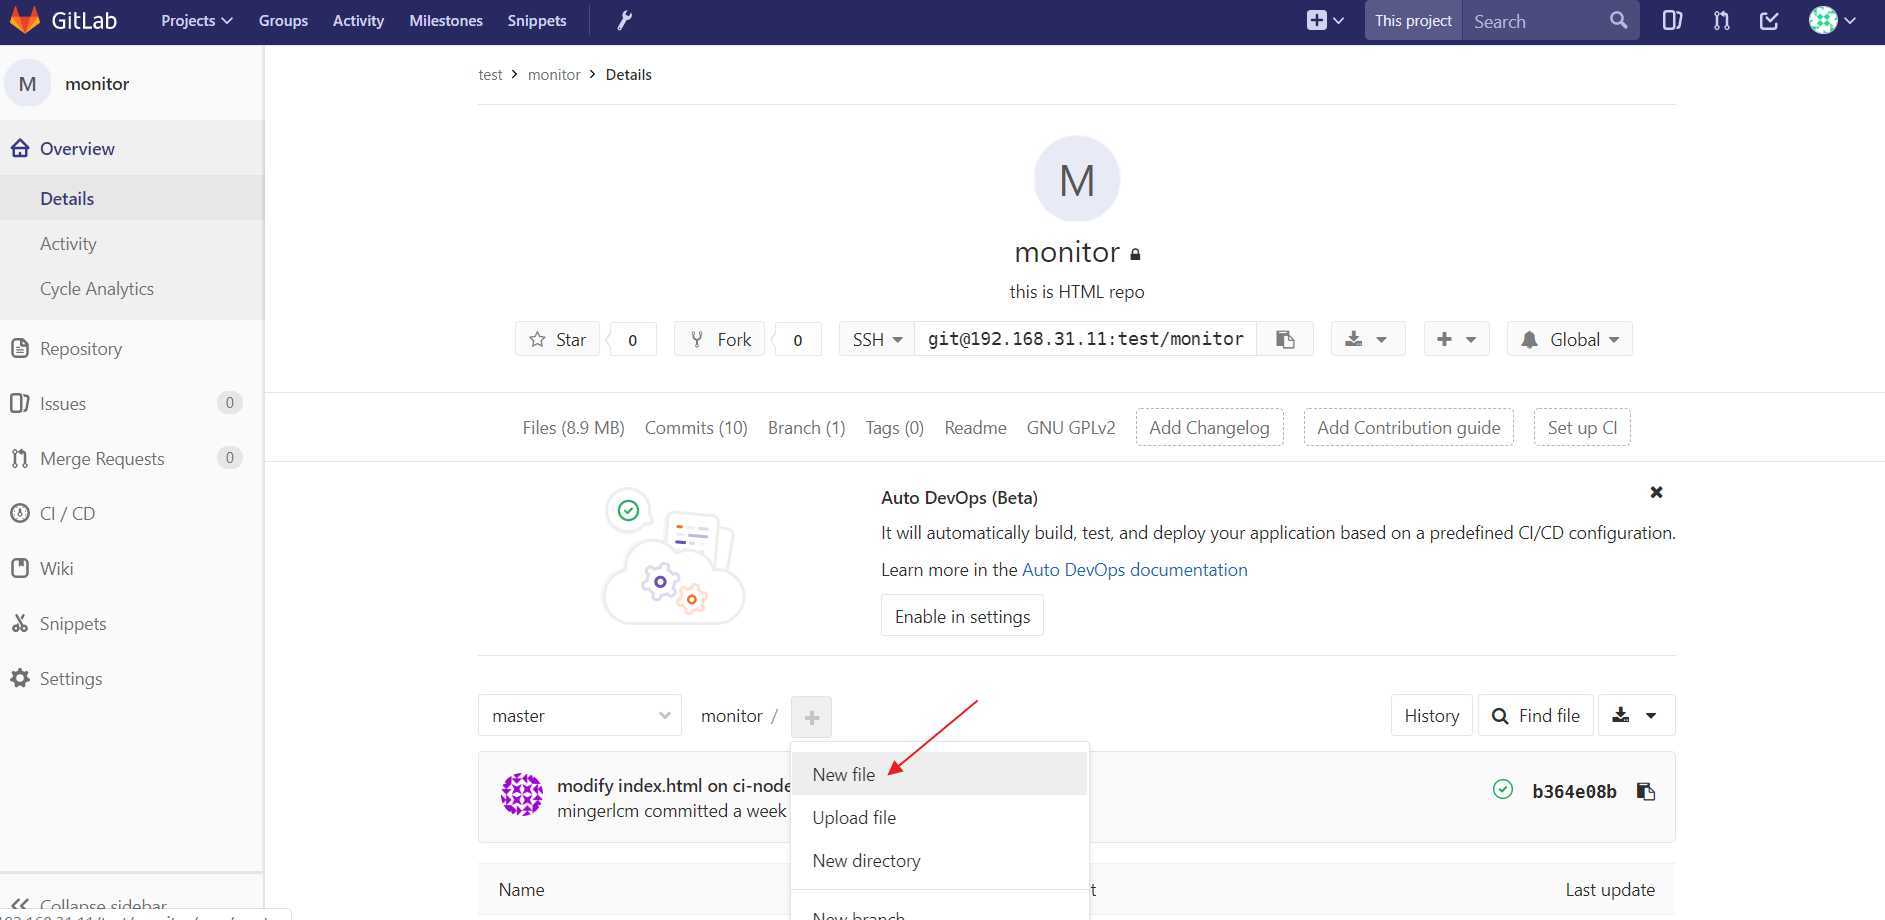This screenshot has height=920, width=1885.
Task: Click the 'test' breadcrumb link
Action: click(x=490, y=75)
